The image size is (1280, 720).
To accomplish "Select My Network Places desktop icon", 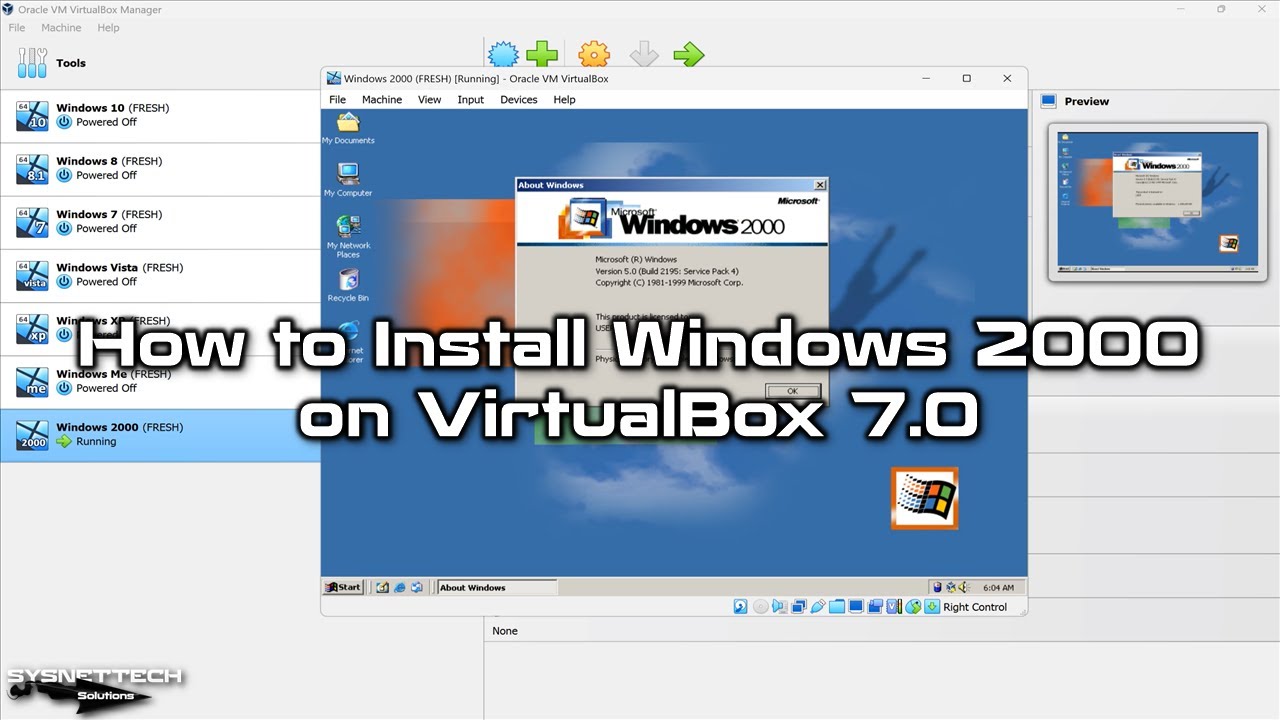I will pyautogui.click(x=348, y=236).
